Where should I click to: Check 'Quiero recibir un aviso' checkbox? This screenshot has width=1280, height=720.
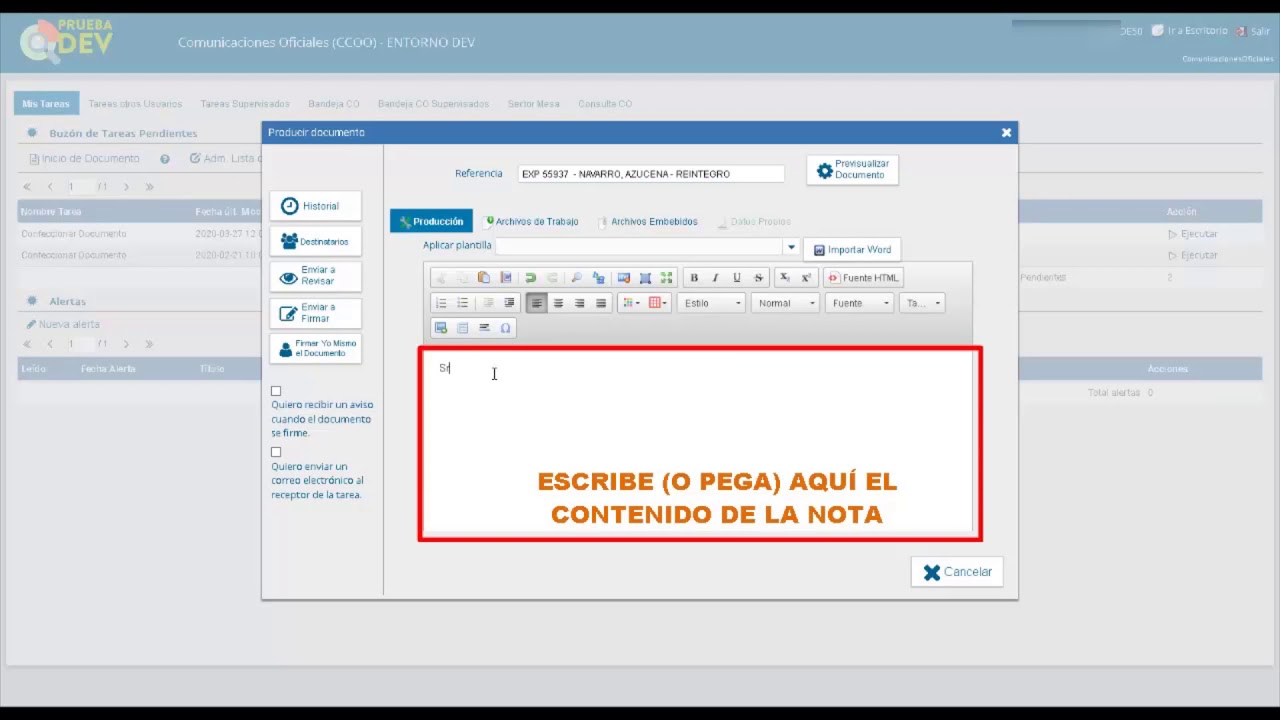276,391
